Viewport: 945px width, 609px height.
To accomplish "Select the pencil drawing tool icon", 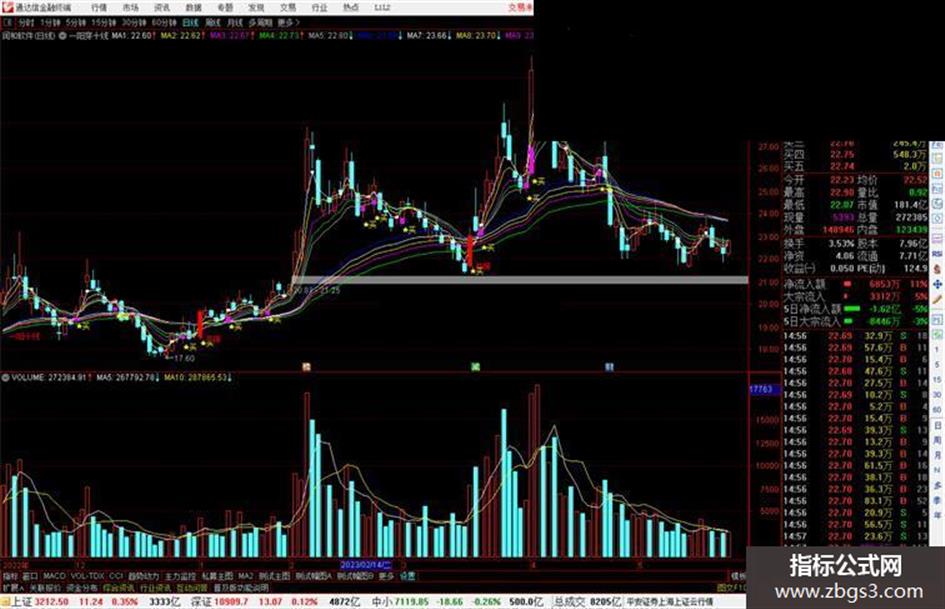I will (x=937, y=300).
